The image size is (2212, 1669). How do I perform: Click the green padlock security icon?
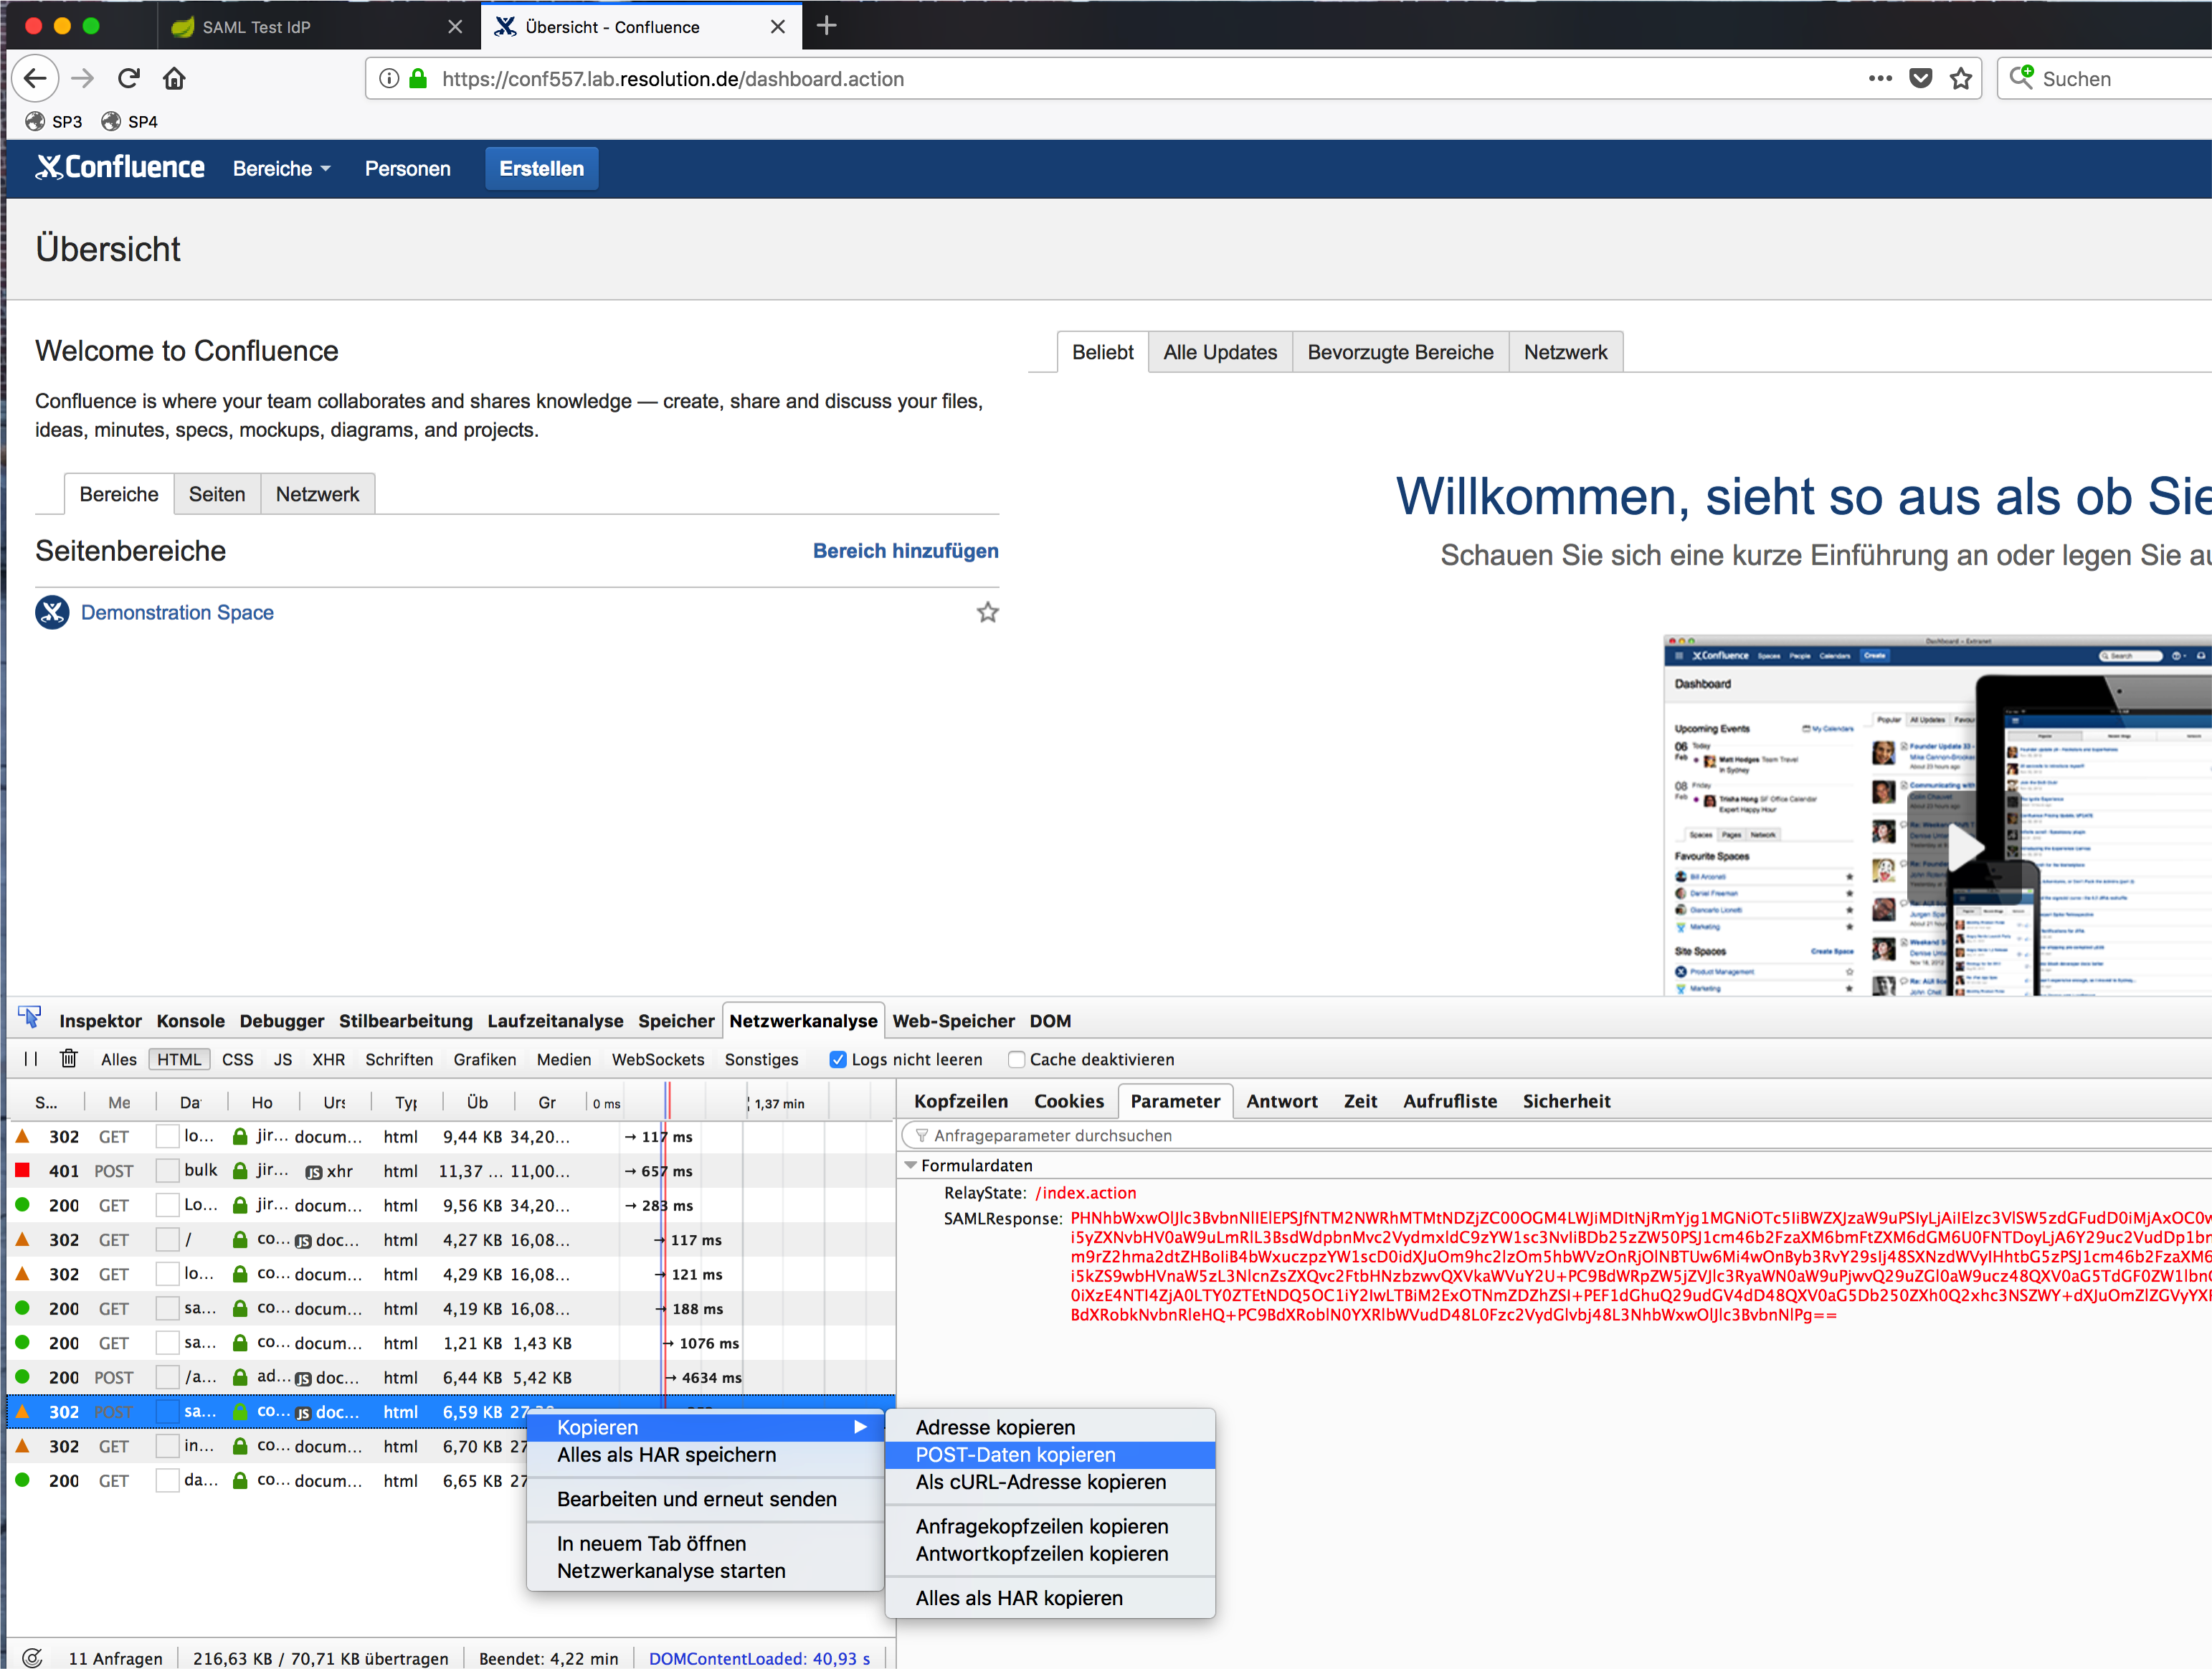click(x=418, y=78)
